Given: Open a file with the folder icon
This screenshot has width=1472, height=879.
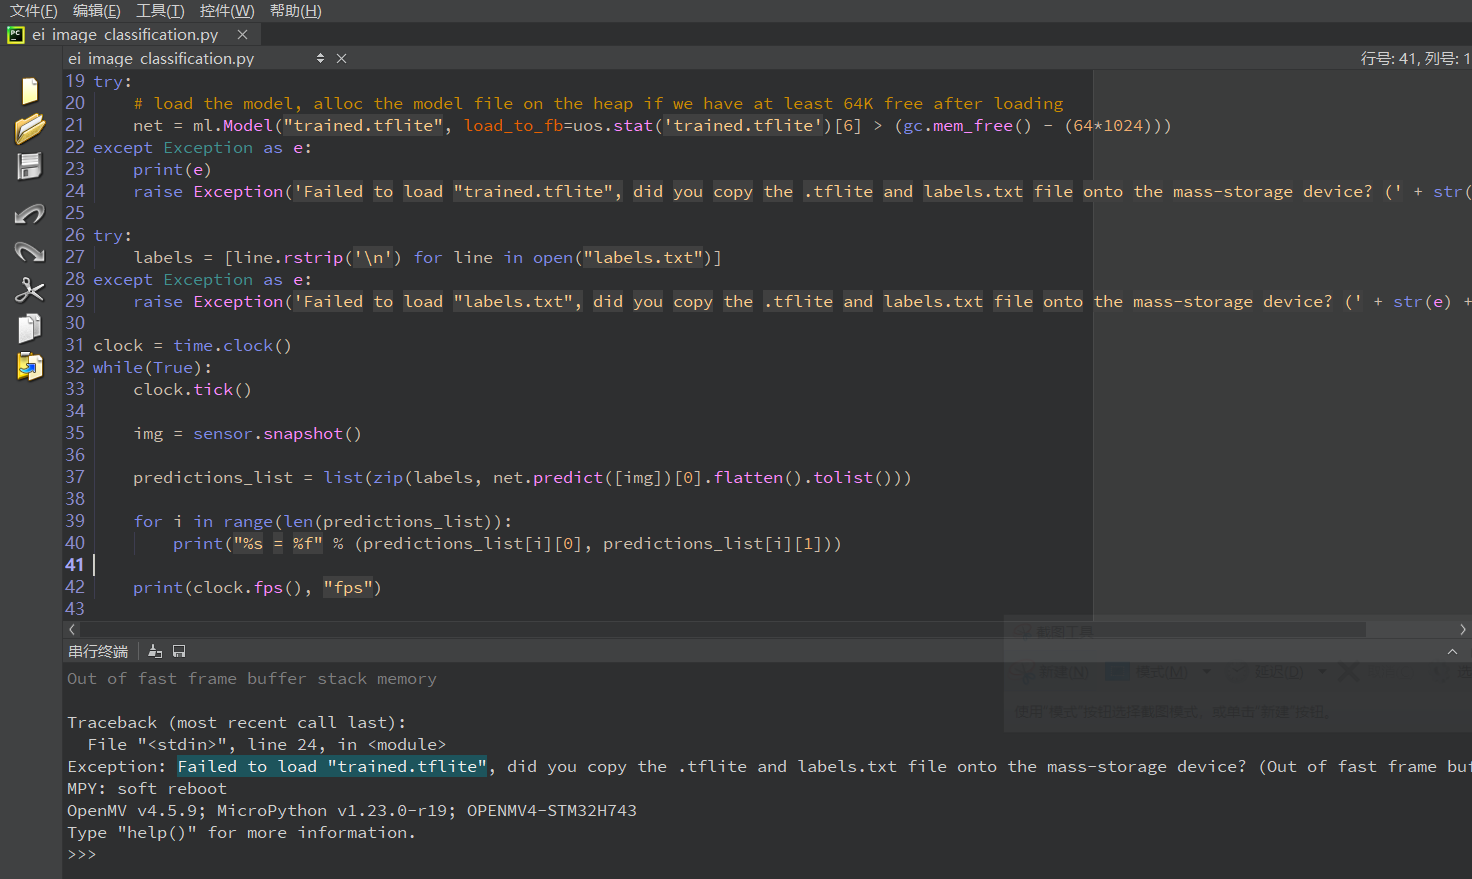Looking at the screenshot, I should (30, 129).
